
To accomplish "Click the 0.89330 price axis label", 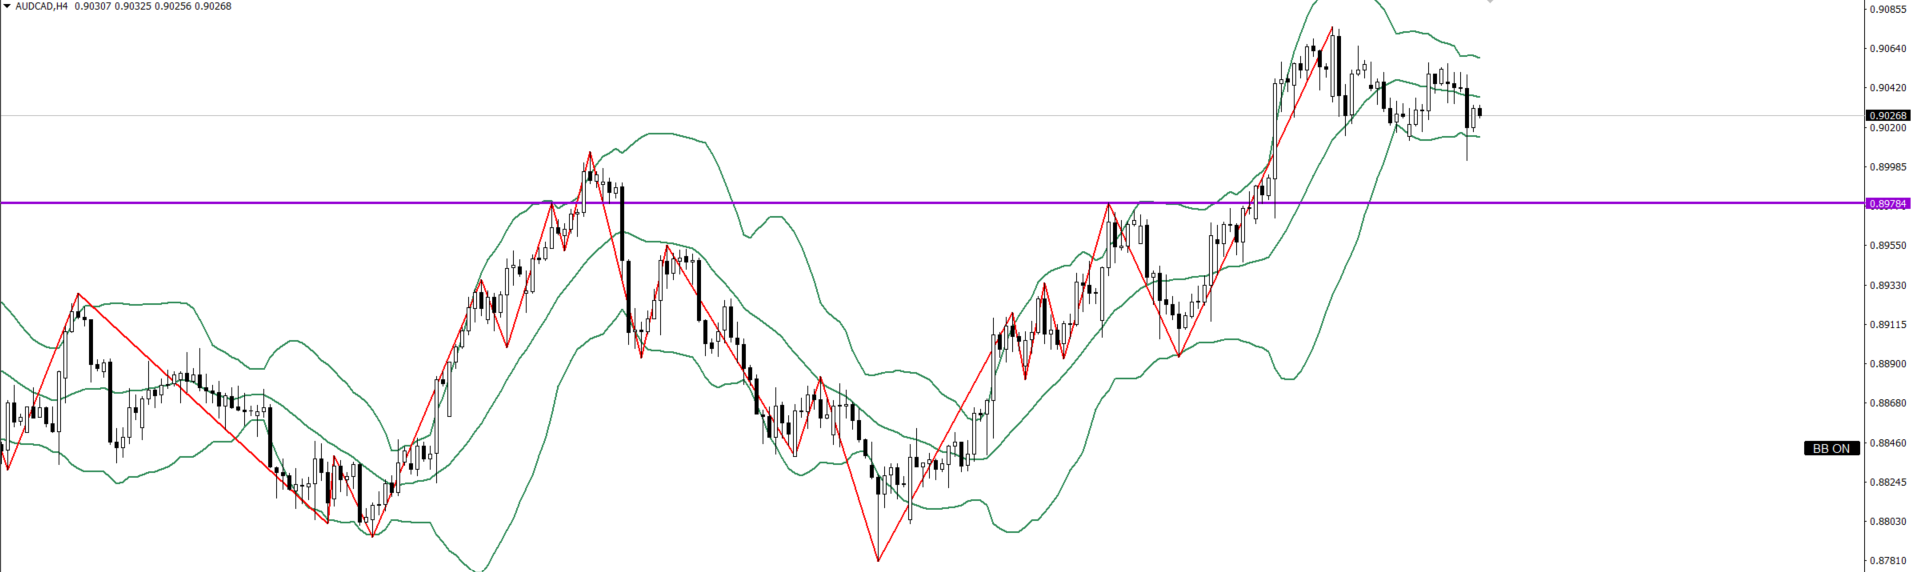I will pos(1887,285).
